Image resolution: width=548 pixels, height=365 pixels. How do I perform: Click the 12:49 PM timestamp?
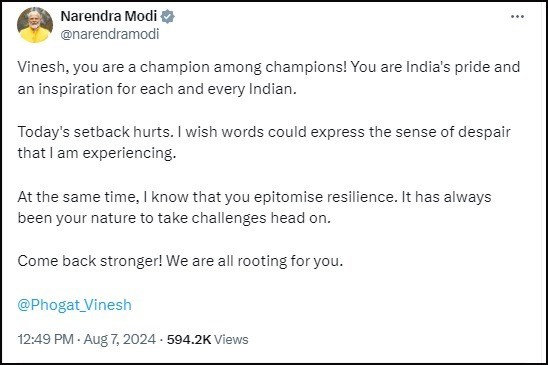tap(45, 339)
